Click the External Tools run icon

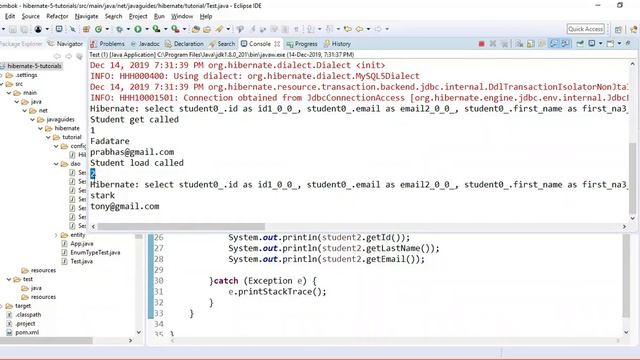tap(176, 29)
